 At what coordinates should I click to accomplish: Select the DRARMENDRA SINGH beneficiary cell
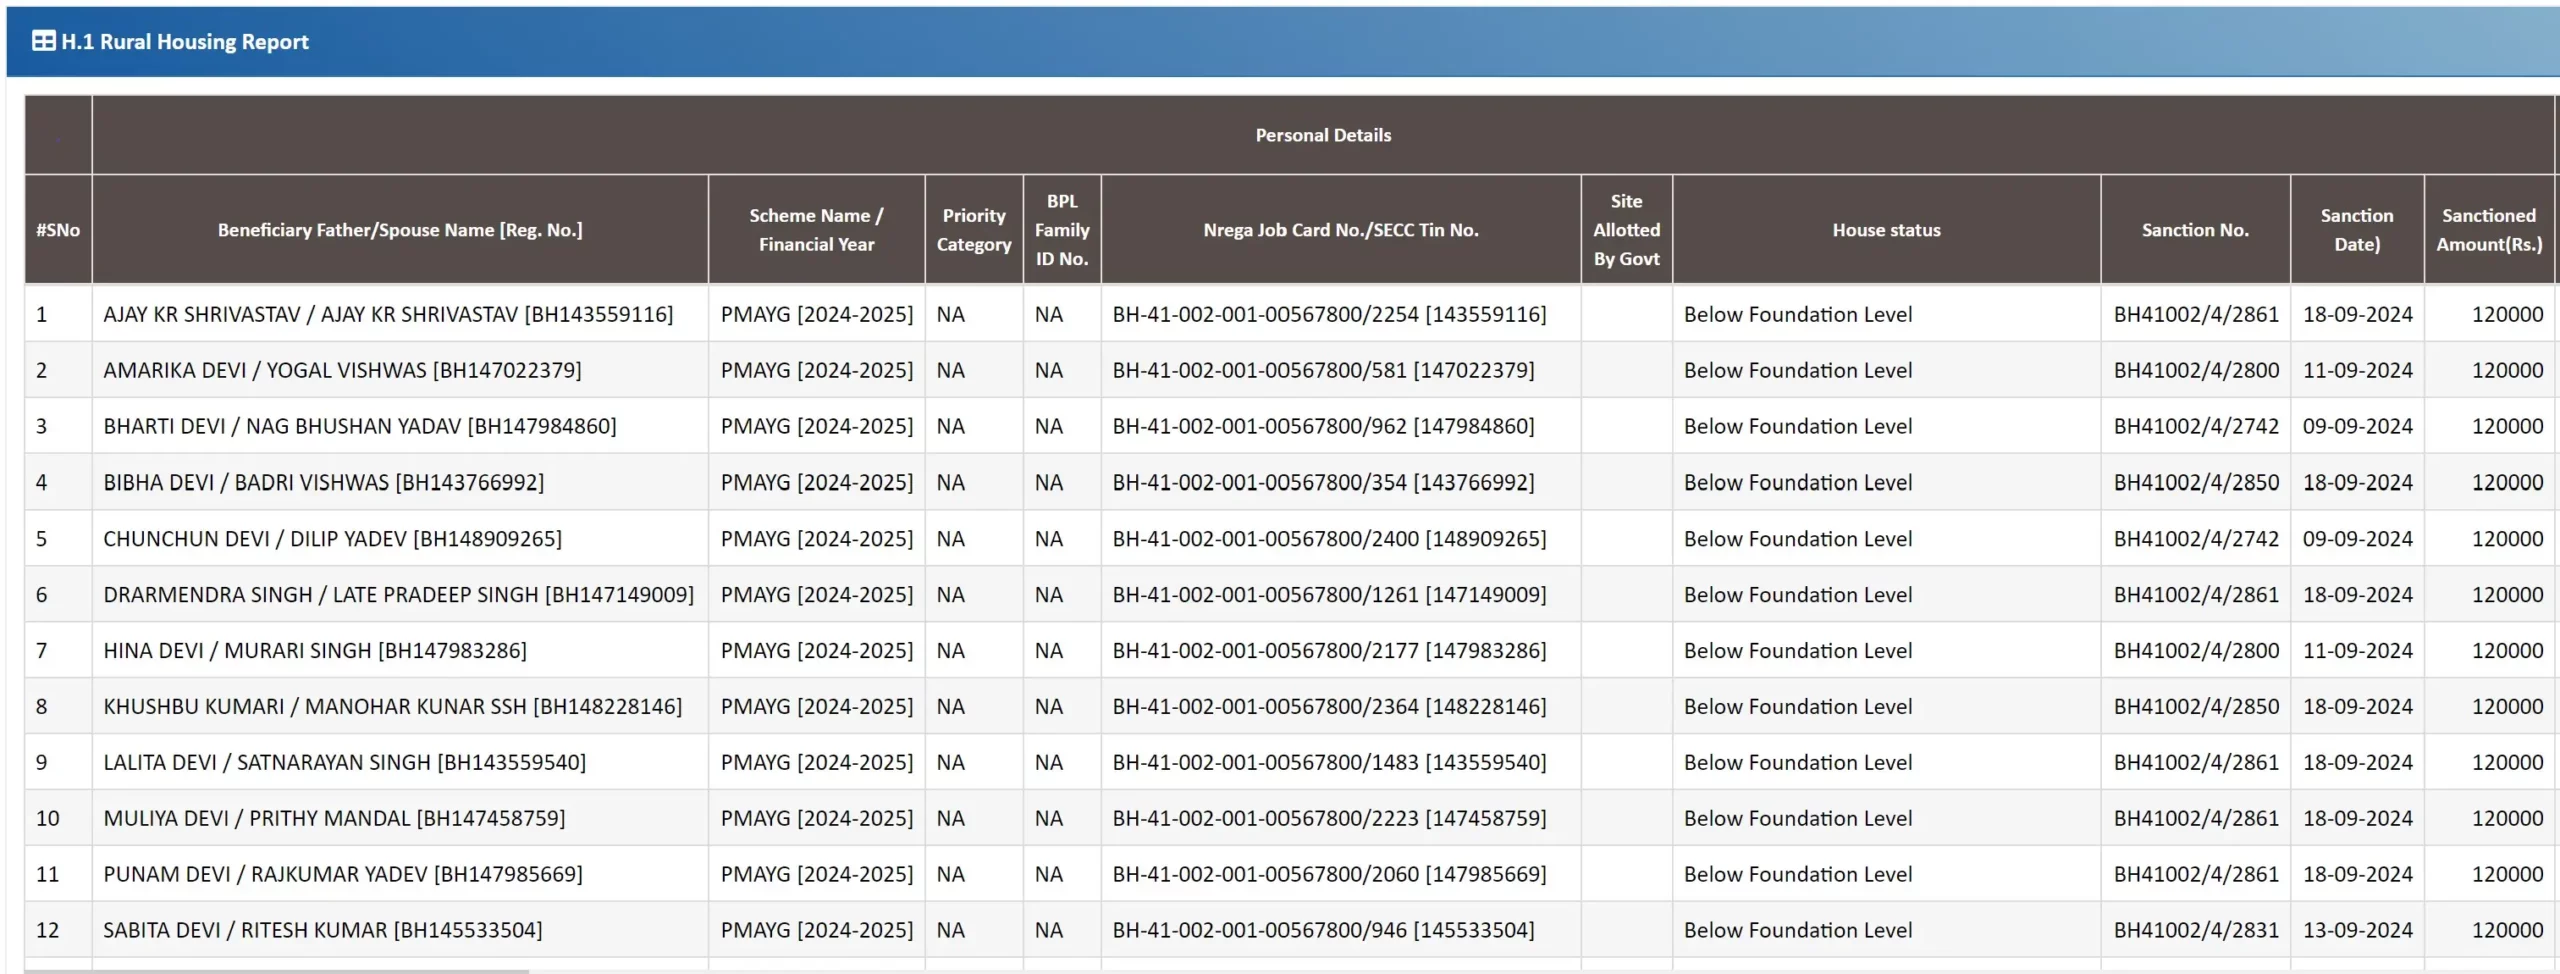[x=399, y=594]
